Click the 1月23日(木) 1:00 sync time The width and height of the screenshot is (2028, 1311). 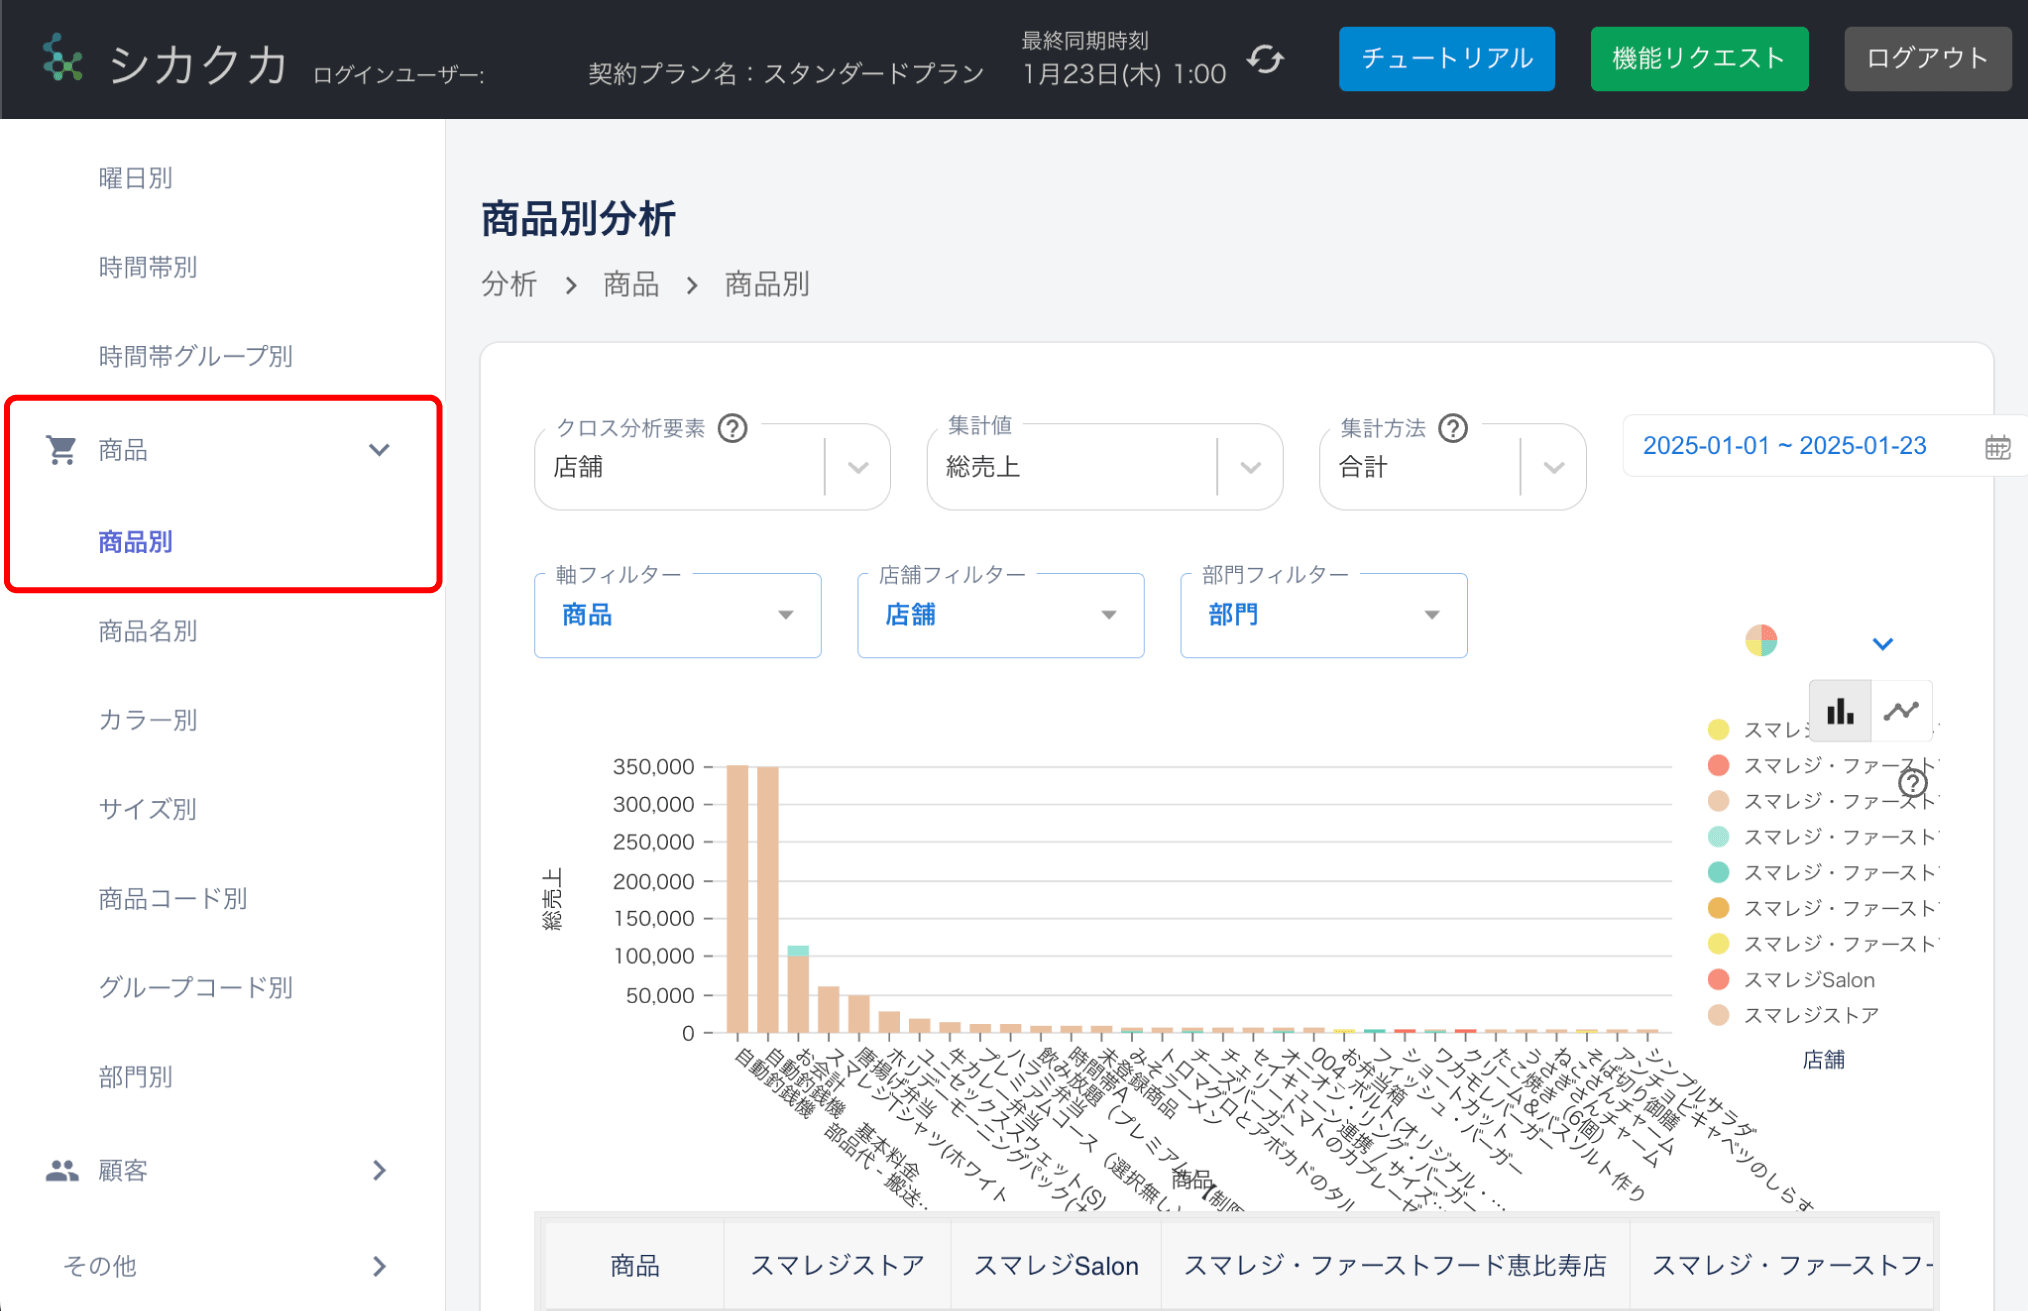pos(1124,74)
